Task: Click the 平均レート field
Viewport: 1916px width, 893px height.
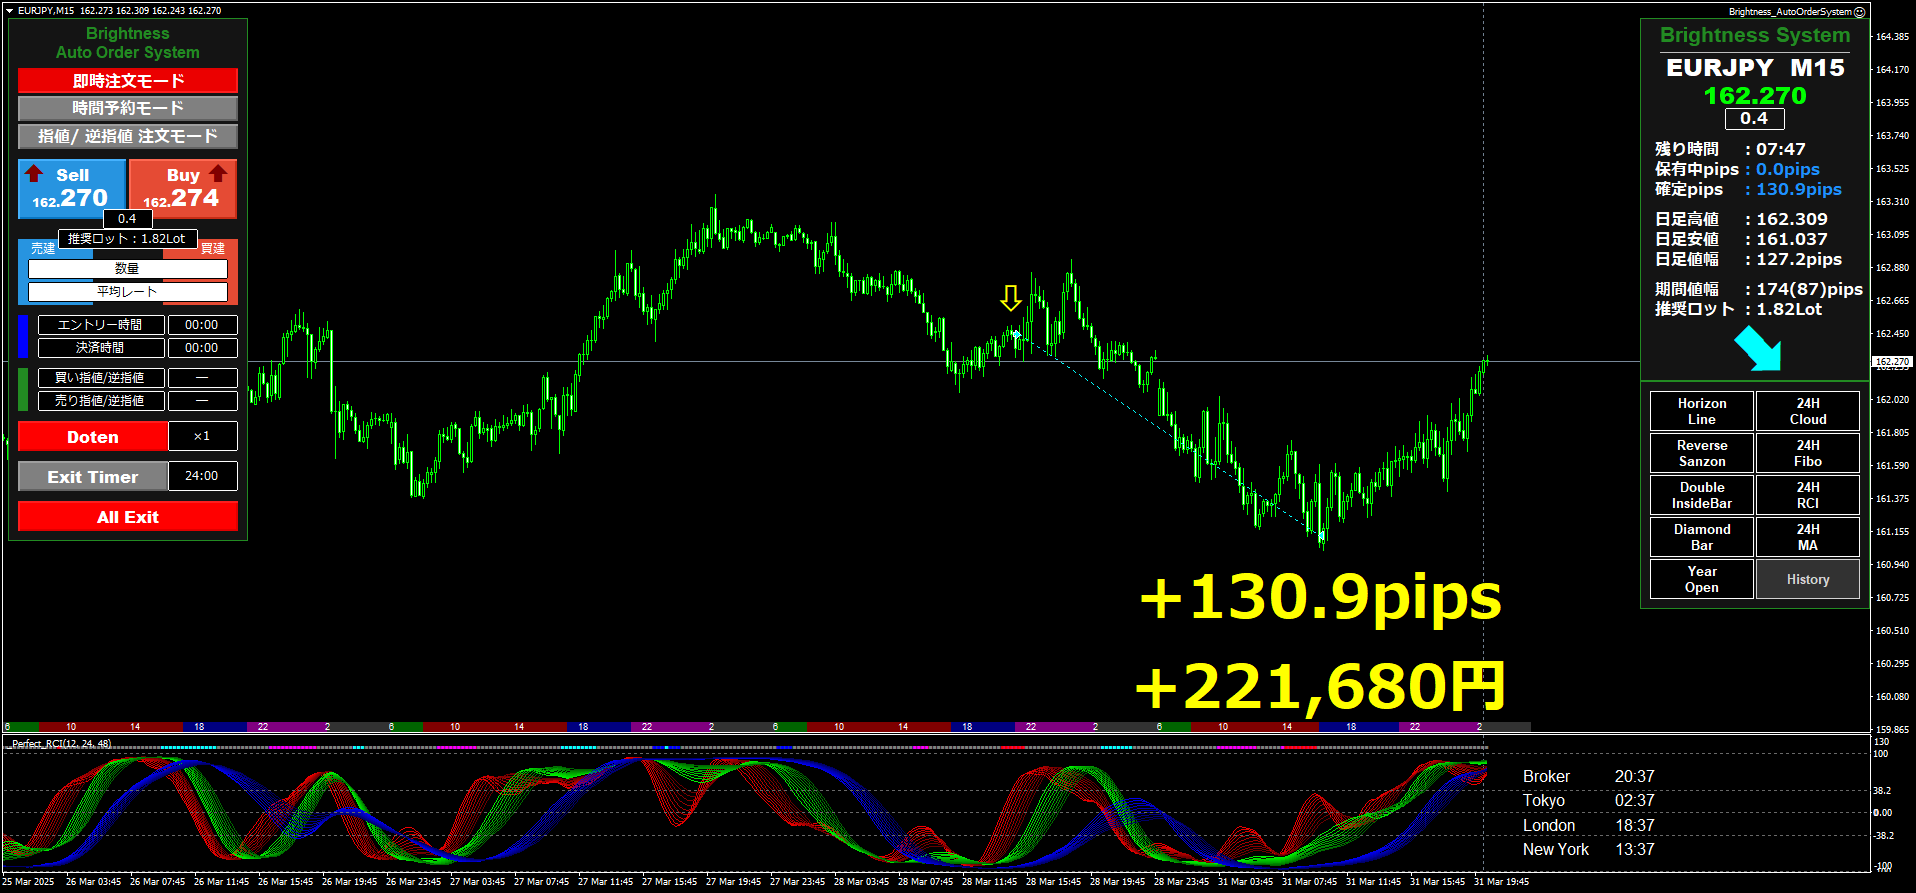Action: click(x=128, y=292)
